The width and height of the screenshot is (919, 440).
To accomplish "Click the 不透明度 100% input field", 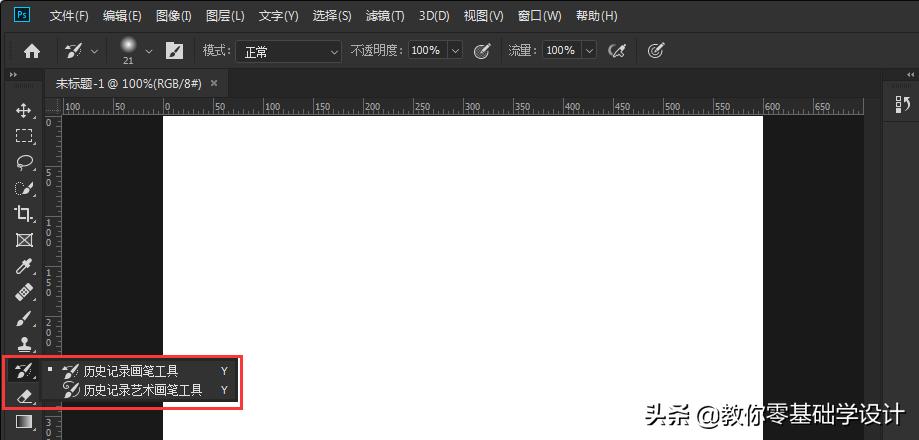I will (x=427, y=51).
